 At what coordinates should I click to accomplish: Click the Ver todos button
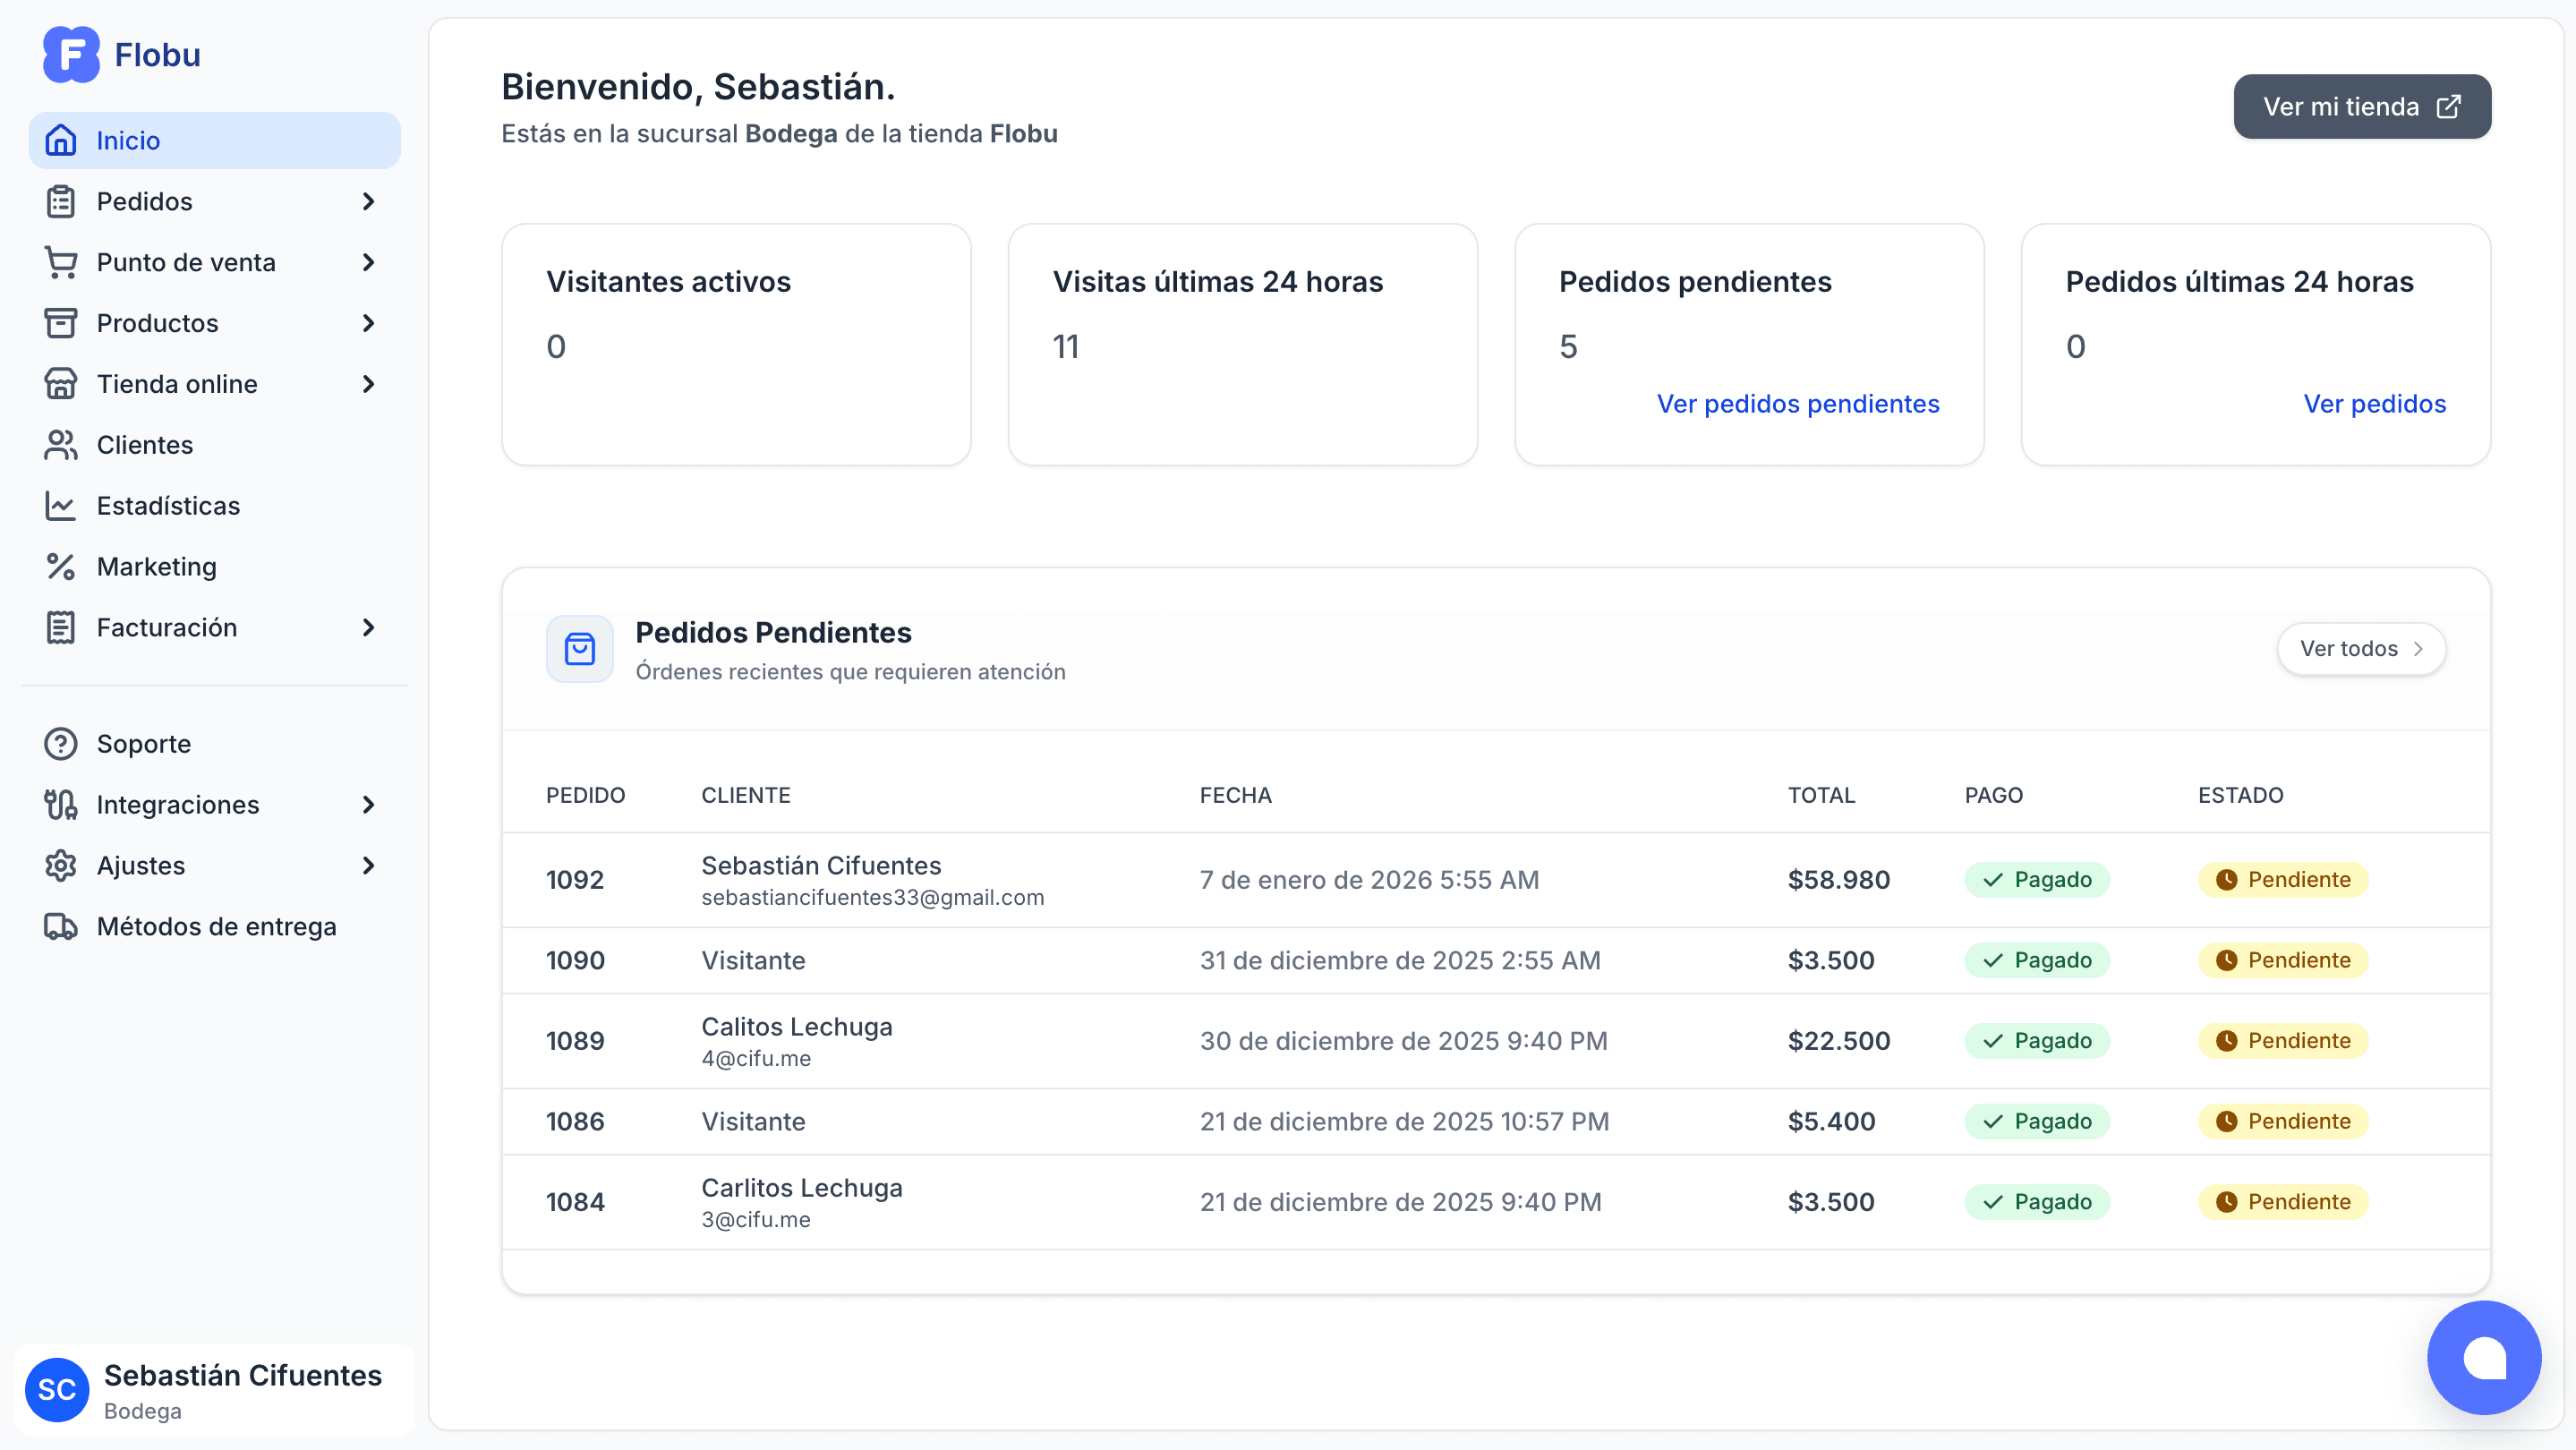tap(2361, 649)
